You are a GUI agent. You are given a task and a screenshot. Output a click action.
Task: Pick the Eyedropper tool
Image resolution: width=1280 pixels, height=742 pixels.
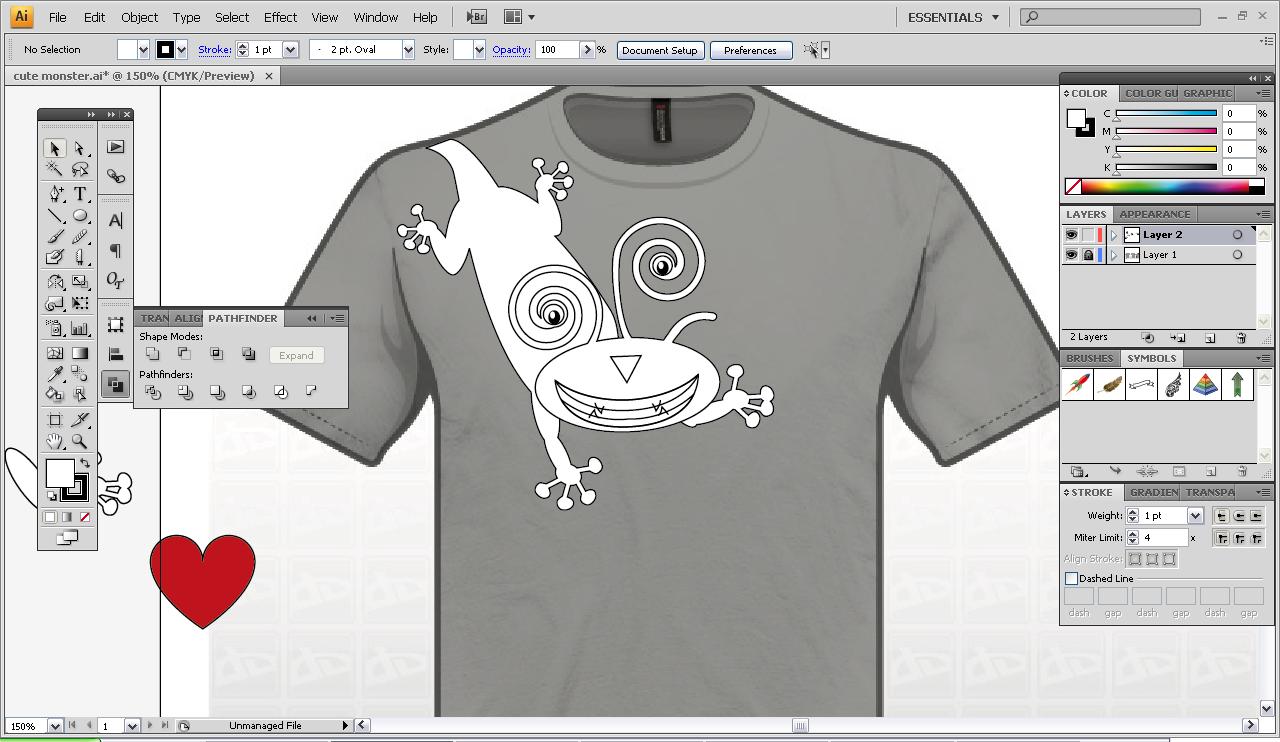pos(55,375)
